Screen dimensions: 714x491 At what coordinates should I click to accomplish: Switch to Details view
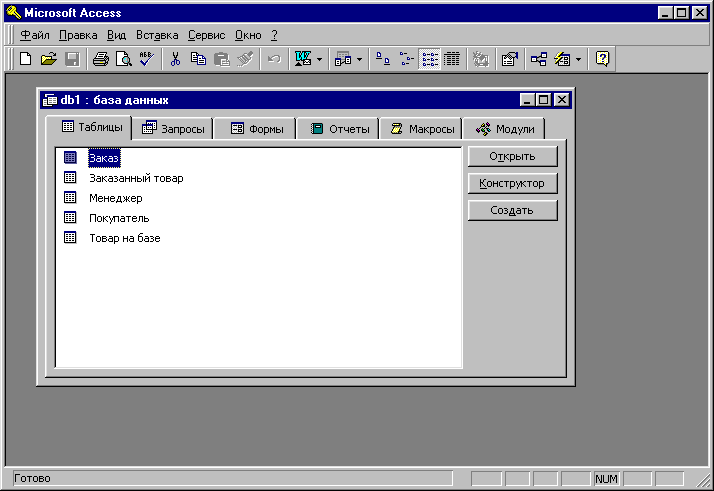pos(452,59)
